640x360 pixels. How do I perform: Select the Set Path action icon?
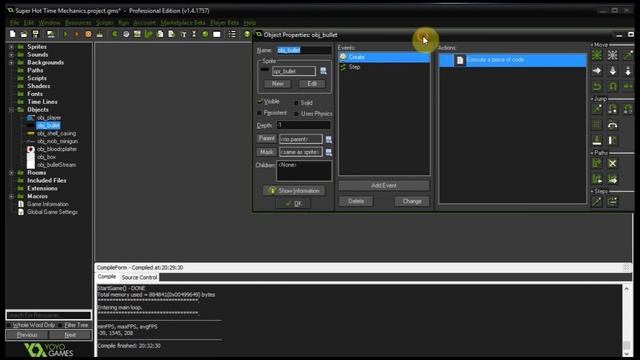point(597,163)
